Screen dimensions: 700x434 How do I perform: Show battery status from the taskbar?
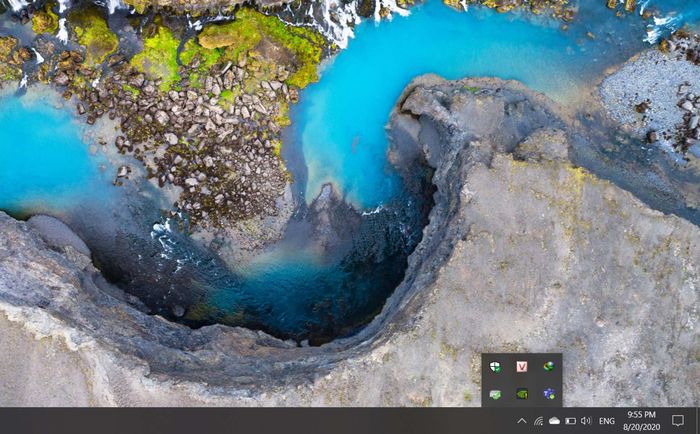coord(570,421)
